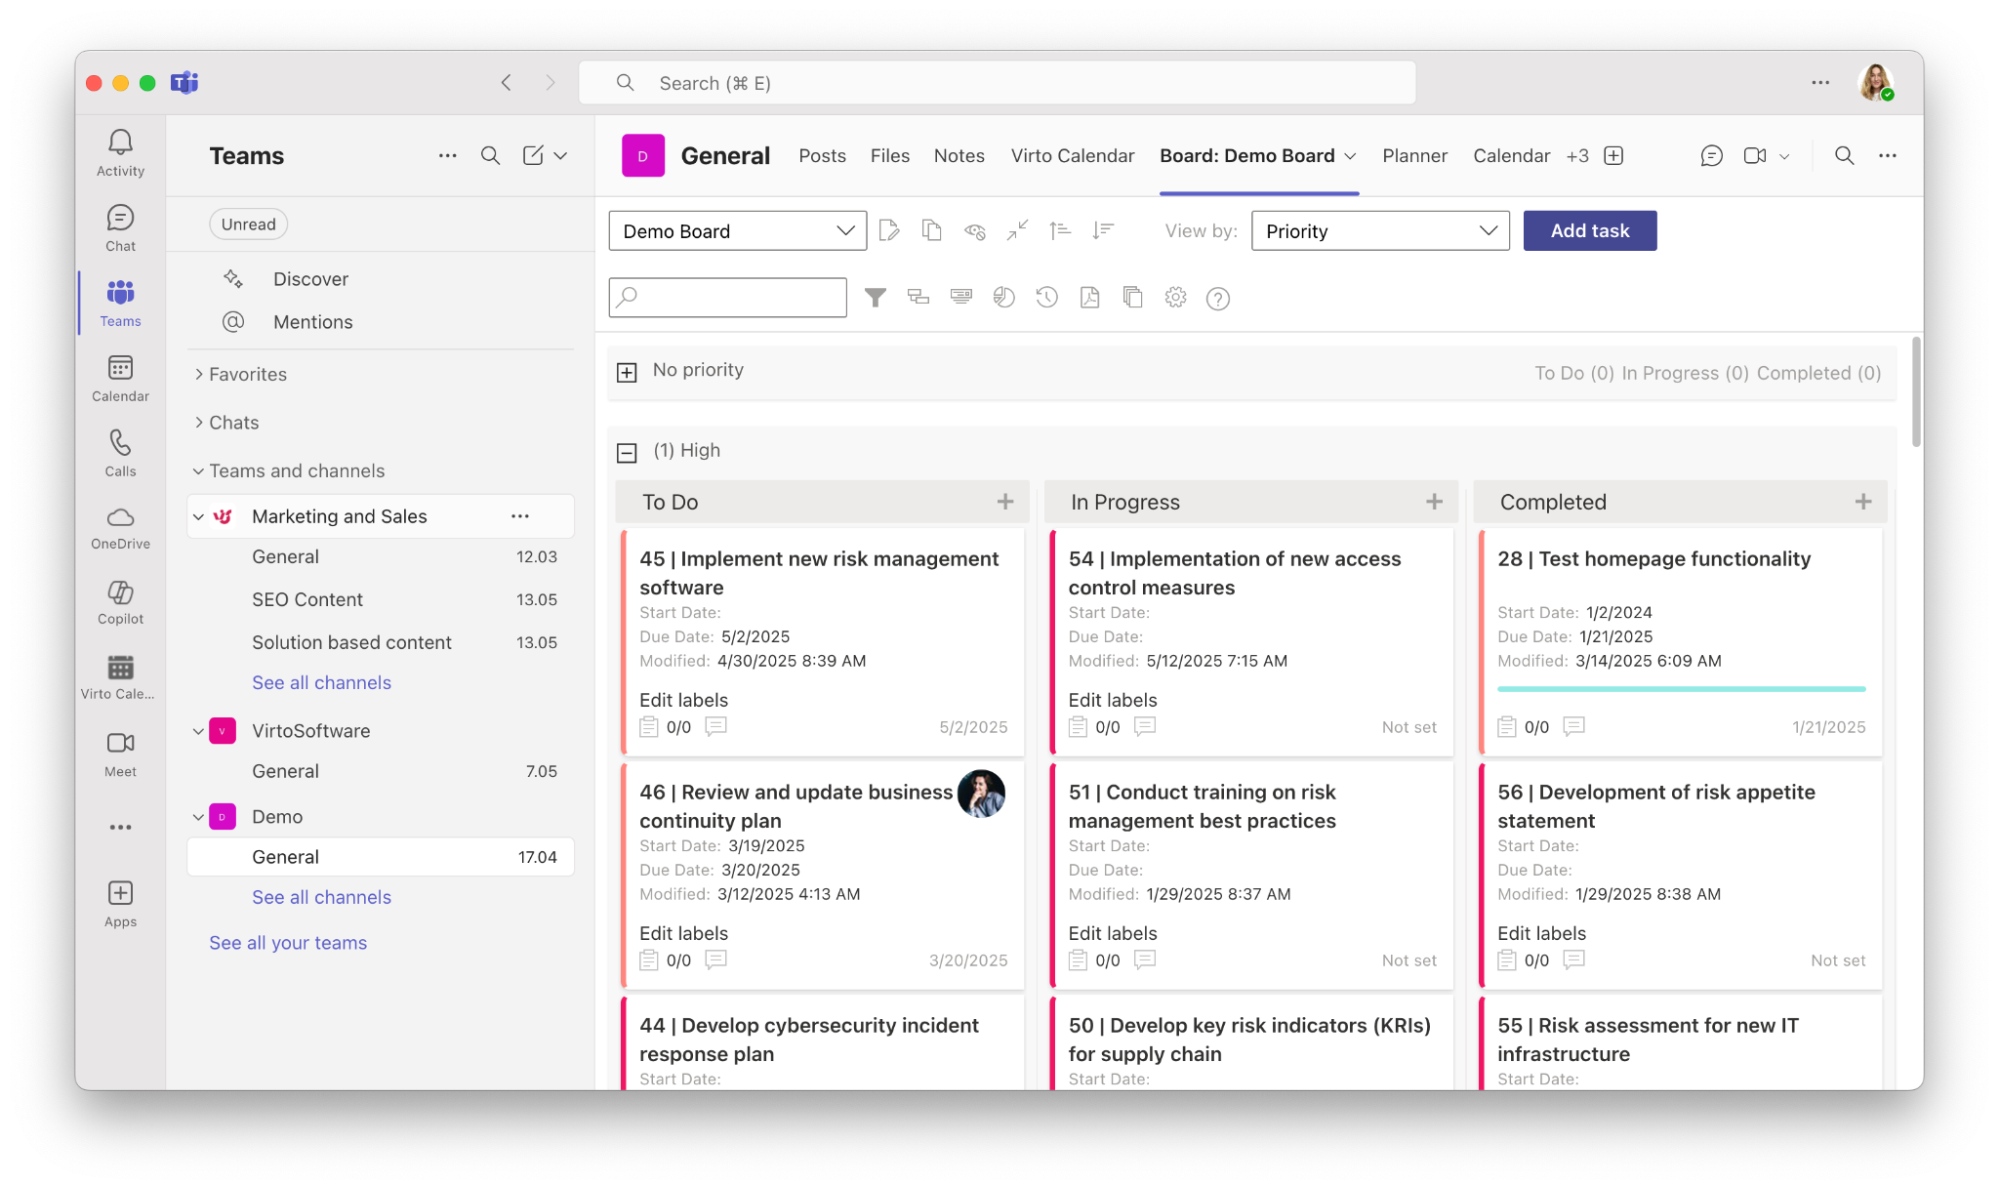The image size is (1999, 1189).
Task: Open See all your teams link
Action: coord(288,941)
